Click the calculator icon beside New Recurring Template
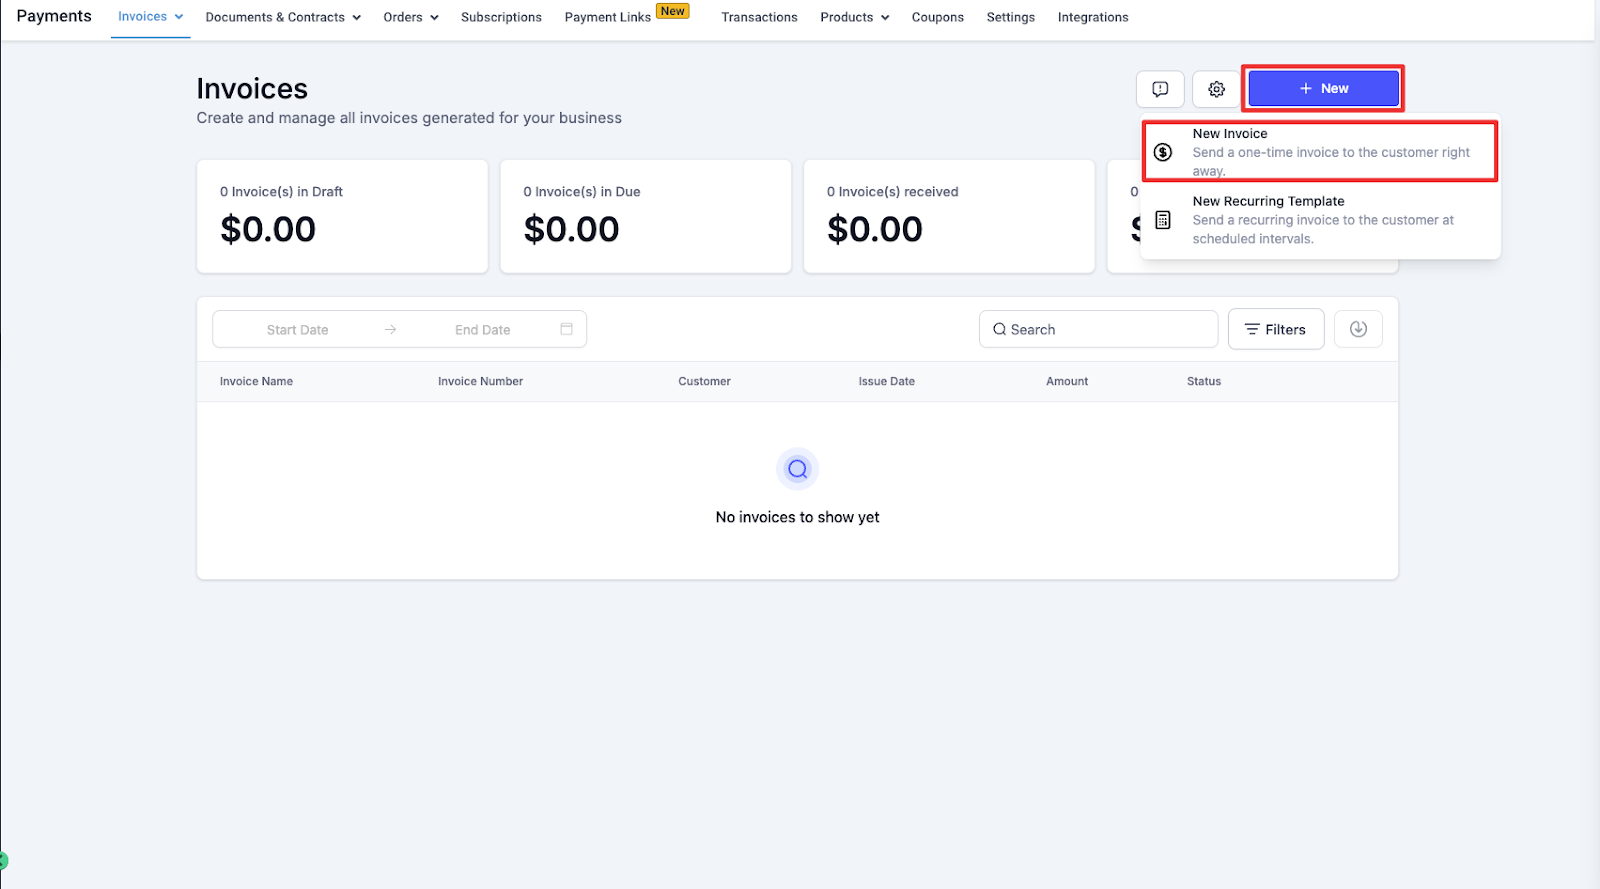The image size is (1600, 889). click(1163, 220)
